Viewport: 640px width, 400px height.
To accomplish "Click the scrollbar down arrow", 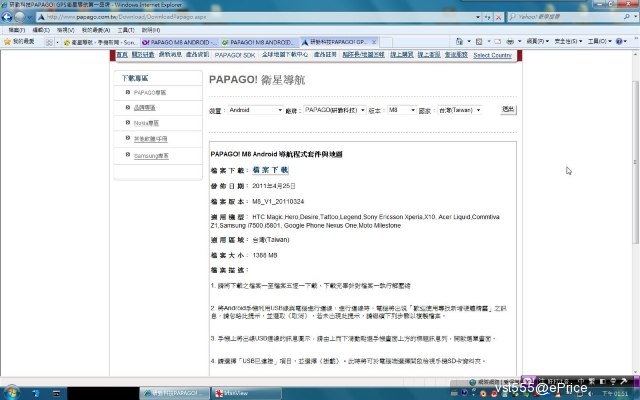I will coord(636,371).
